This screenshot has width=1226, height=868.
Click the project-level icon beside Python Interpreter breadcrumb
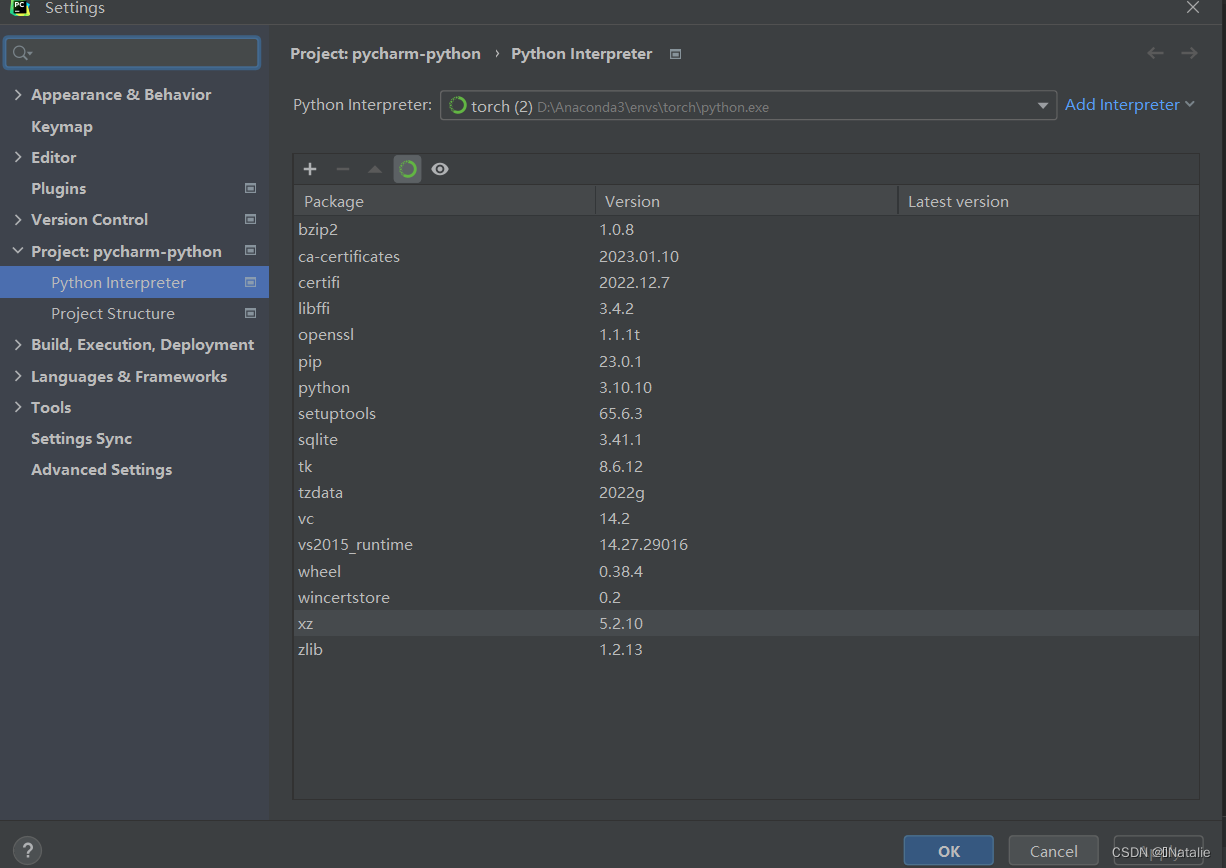[x=675, y=54]
